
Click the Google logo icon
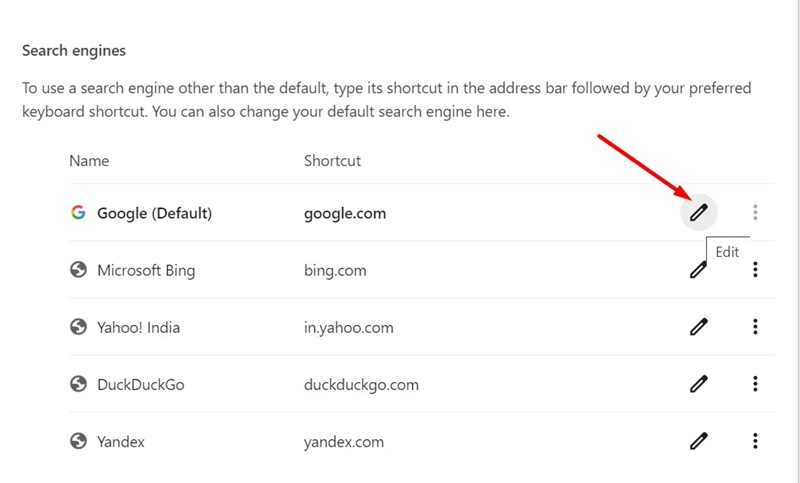78,212
